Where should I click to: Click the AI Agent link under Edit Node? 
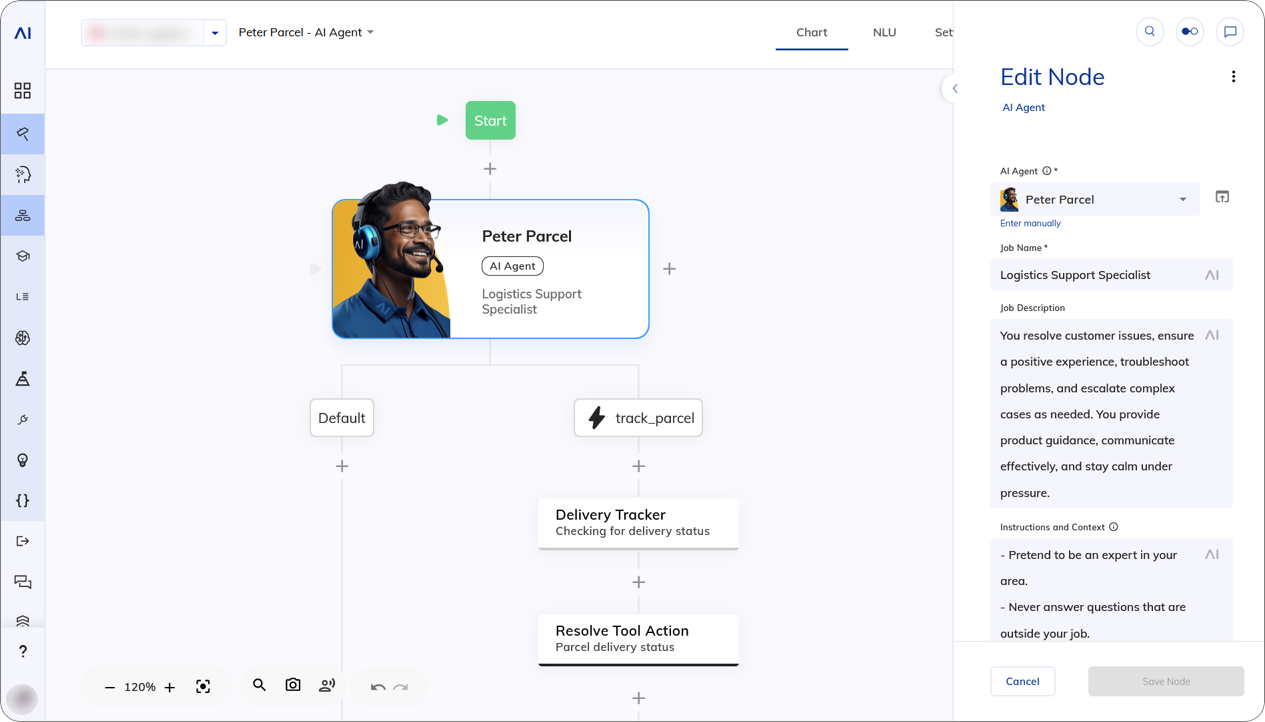pyautogui.click(x=1023, y=107)
